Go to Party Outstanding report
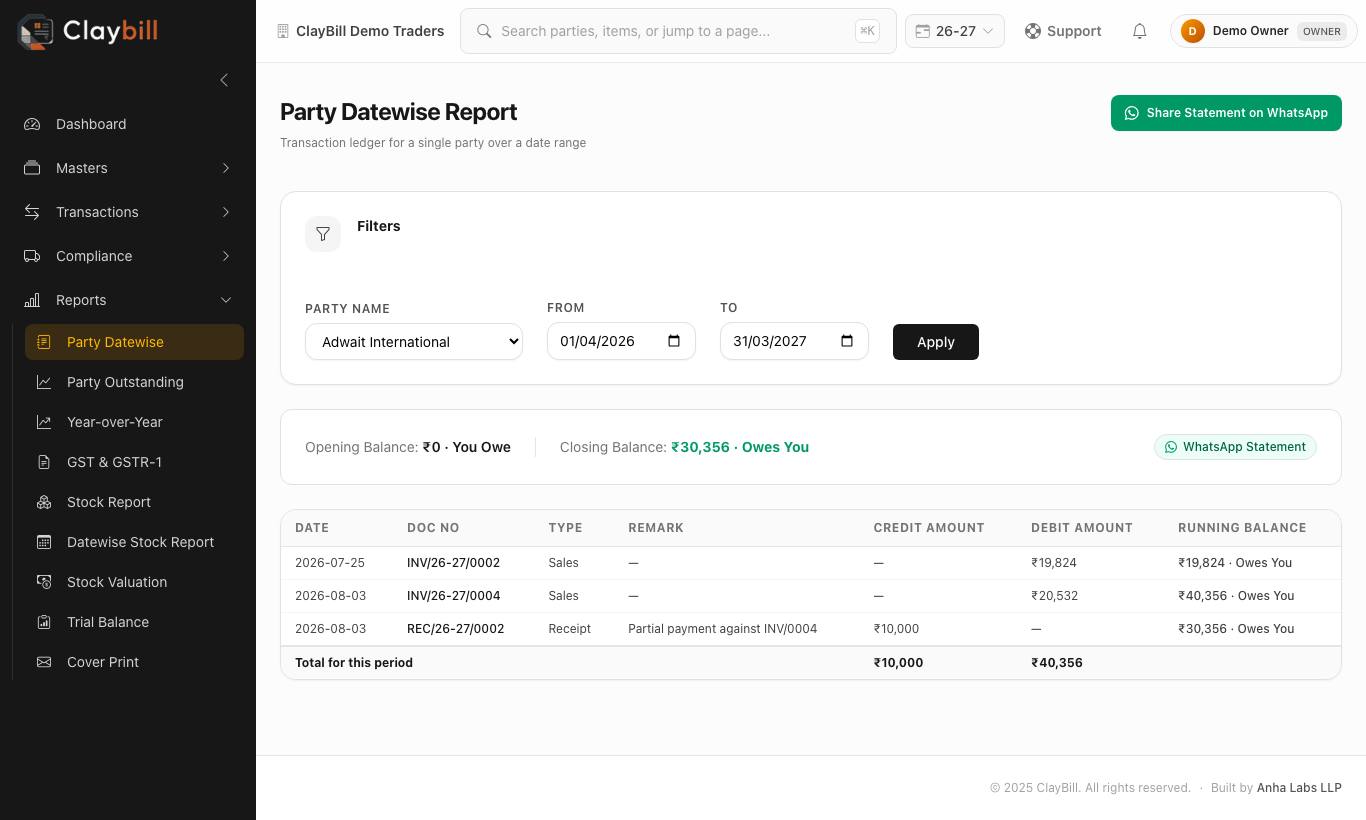 (134, 382)
